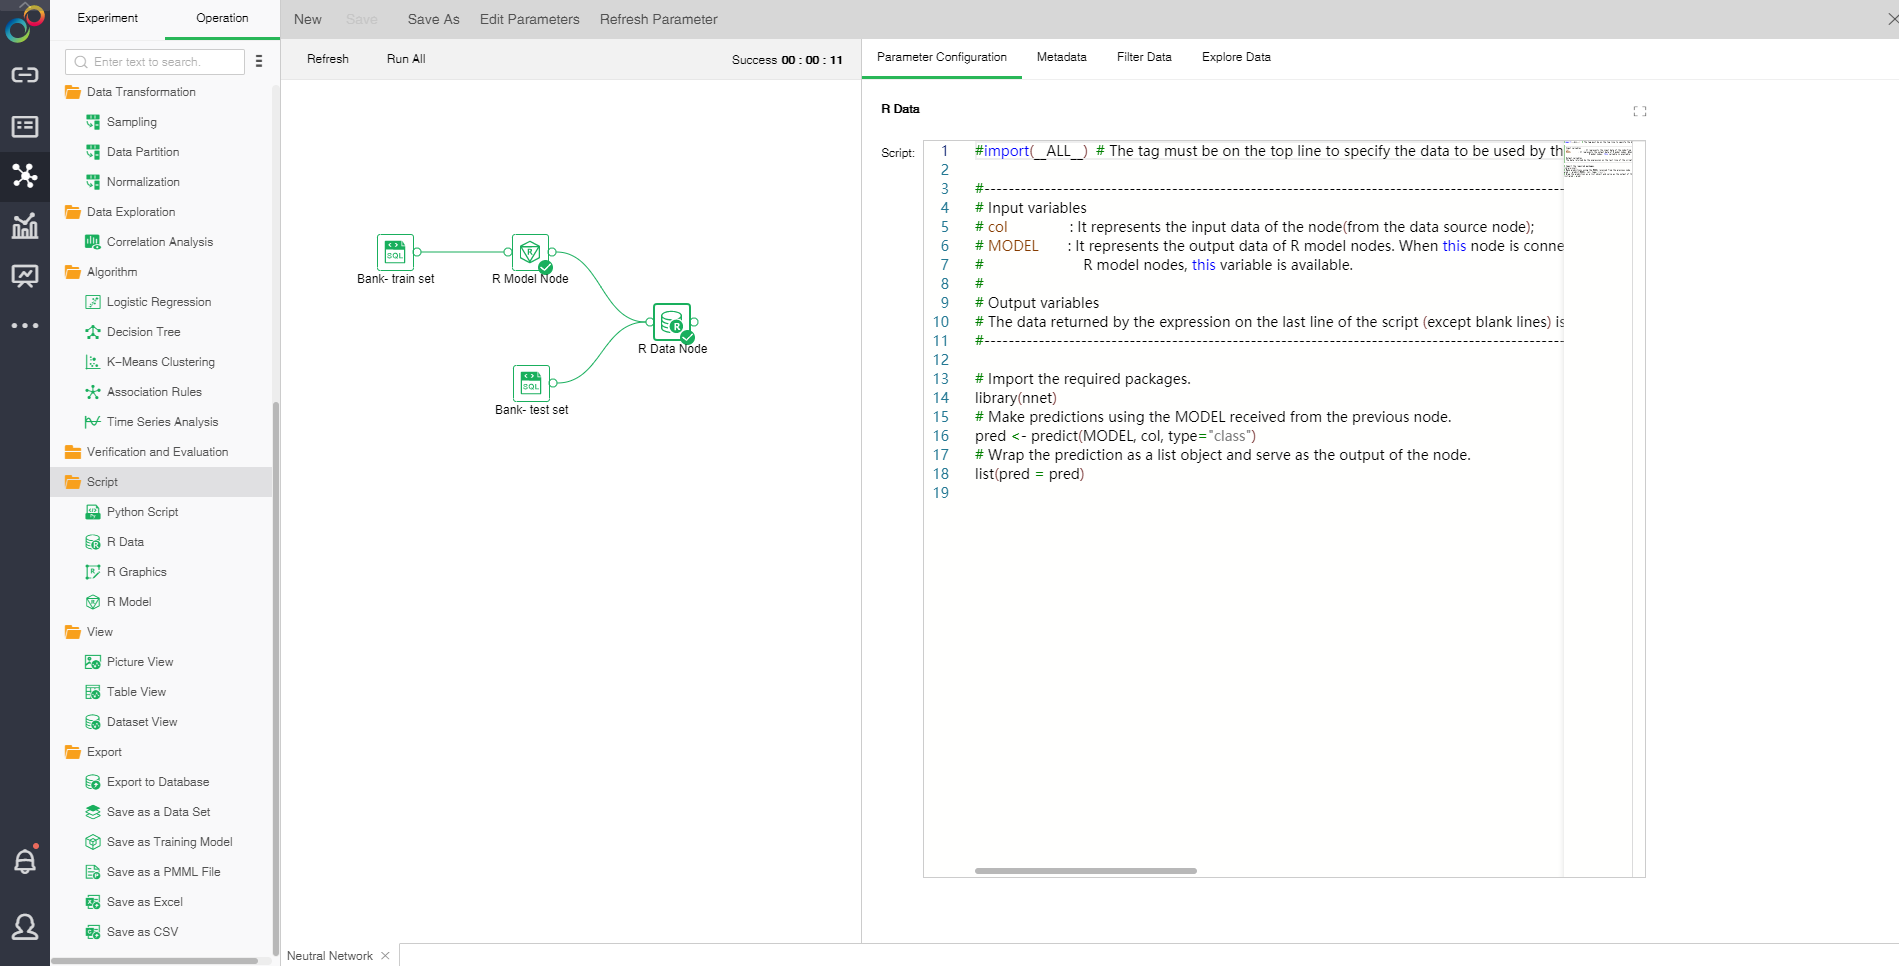Viewport: 1899px width, 966px height.
Task: Open the Correlation Analysis icon
Action: coord(93,242)
